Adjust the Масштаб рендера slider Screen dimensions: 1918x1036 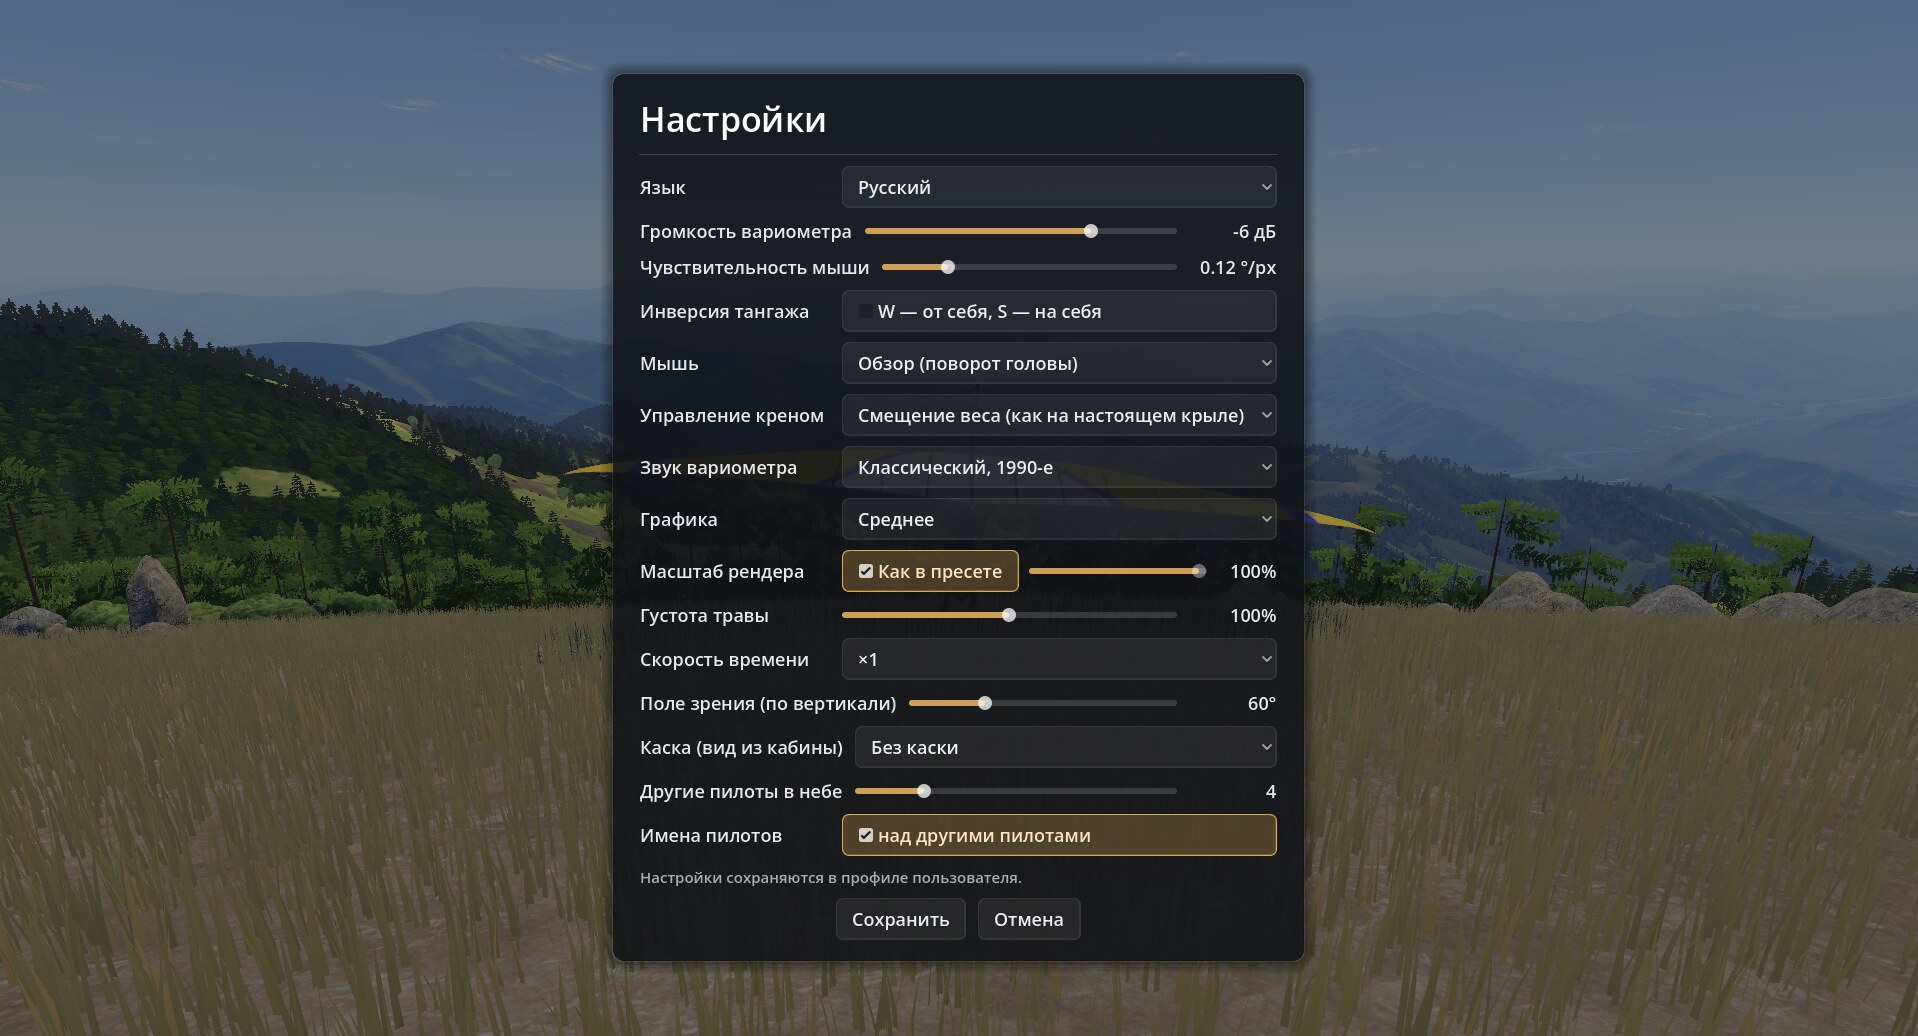[x=1117, y=571]
